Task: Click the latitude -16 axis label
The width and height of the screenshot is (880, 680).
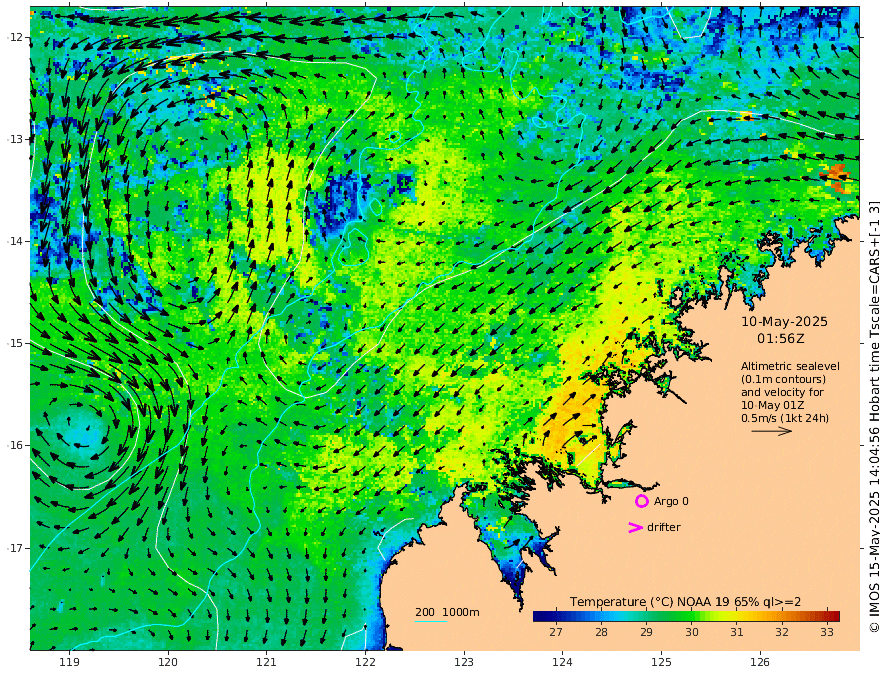Action: pyautogui.click(x=15, y=445)
